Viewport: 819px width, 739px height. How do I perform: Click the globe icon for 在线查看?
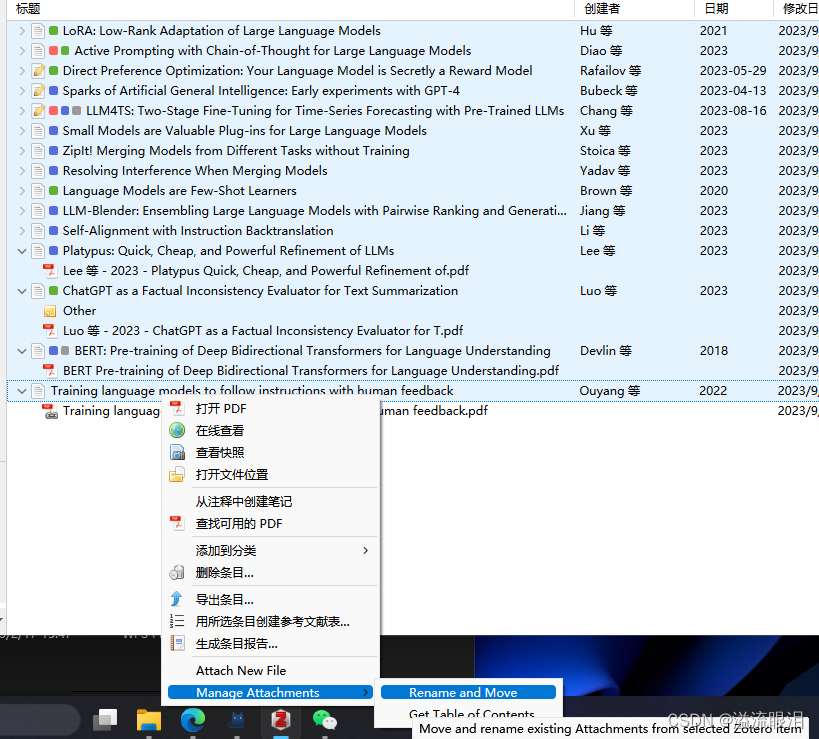[177, 430]
